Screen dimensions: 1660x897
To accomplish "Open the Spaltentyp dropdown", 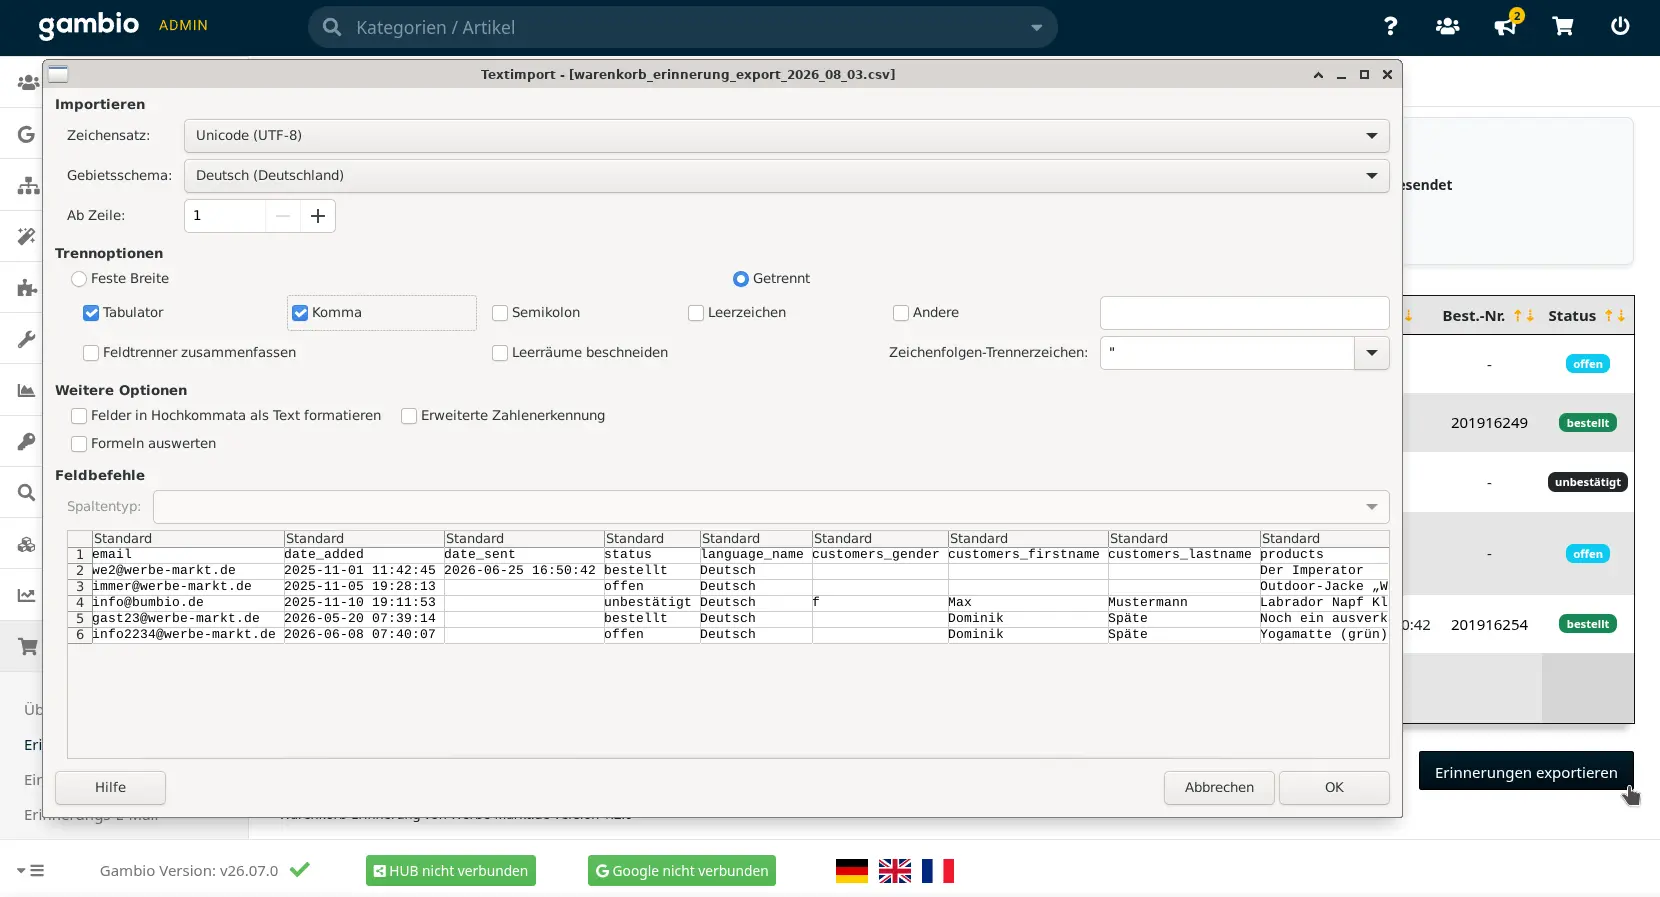I will tap(771, 507).
